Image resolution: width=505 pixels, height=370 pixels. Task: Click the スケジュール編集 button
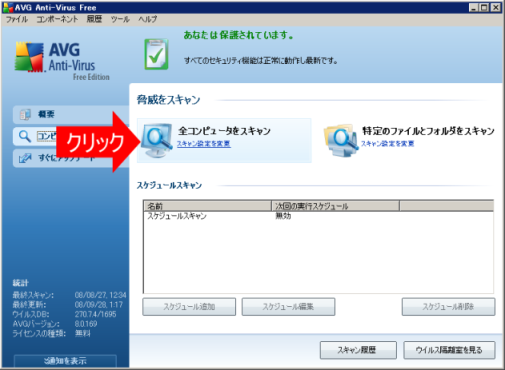pos(288,307)
